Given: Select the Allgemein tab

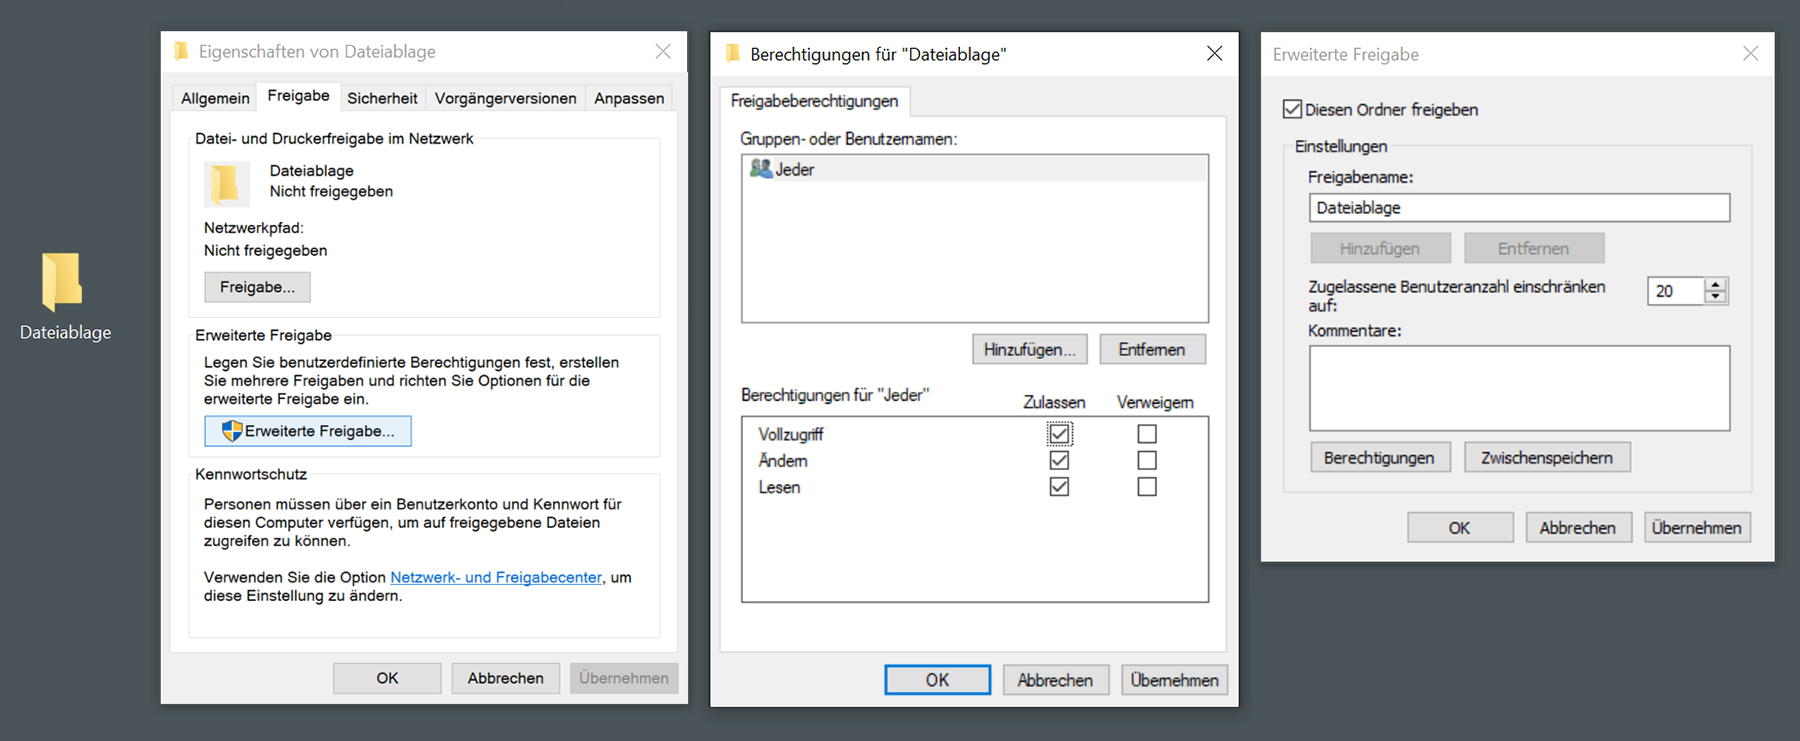Looking at the screenshot, I should coord(215,98).
